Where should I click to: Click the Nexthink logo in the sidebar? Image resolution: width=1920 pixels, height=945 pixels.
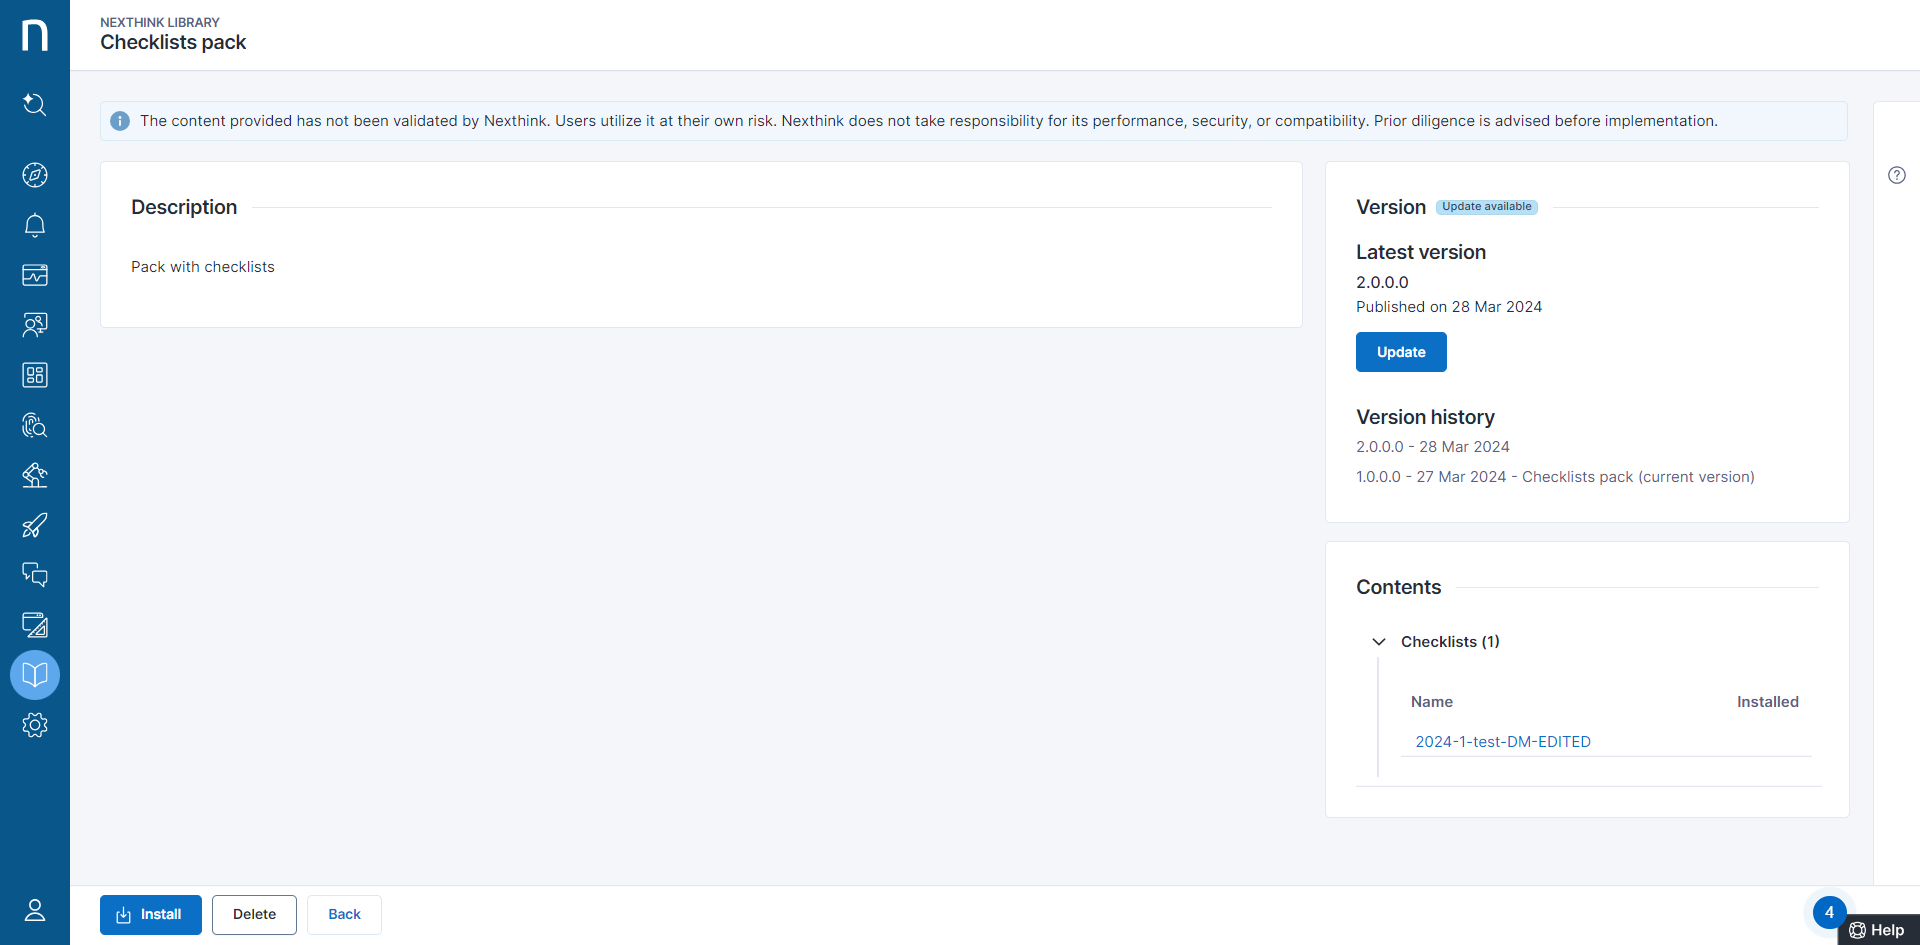(x=35, y=35)
